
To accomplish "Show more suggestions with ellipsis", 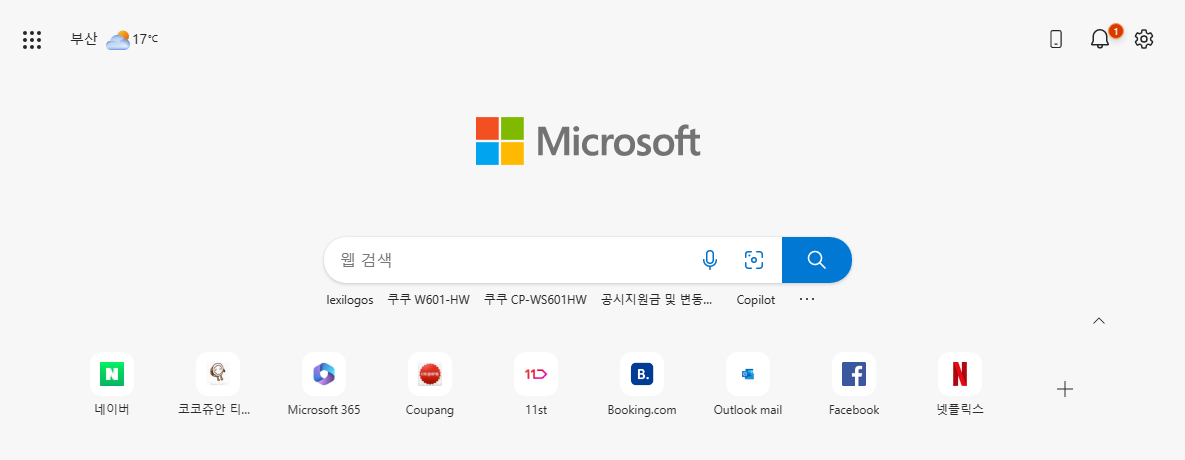I will pyautogui.click(x=807, y=299).
